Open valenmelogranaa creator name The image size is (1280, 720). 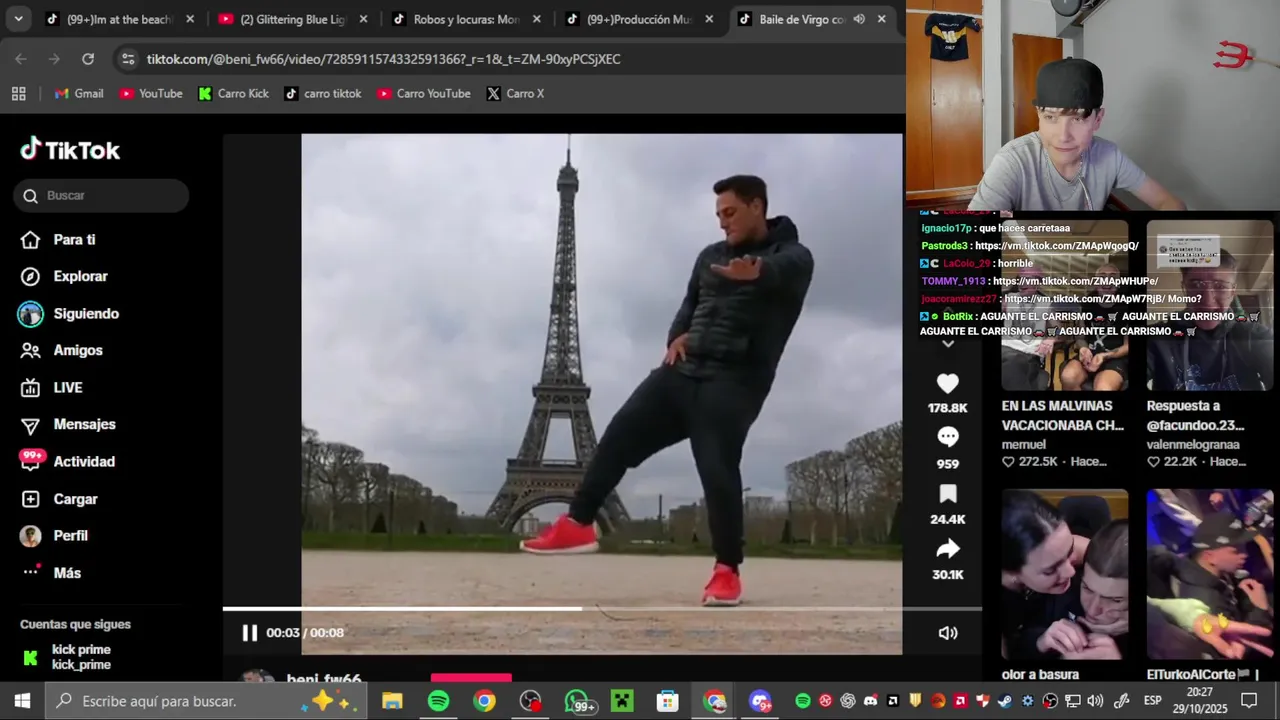coord(1193,444)
